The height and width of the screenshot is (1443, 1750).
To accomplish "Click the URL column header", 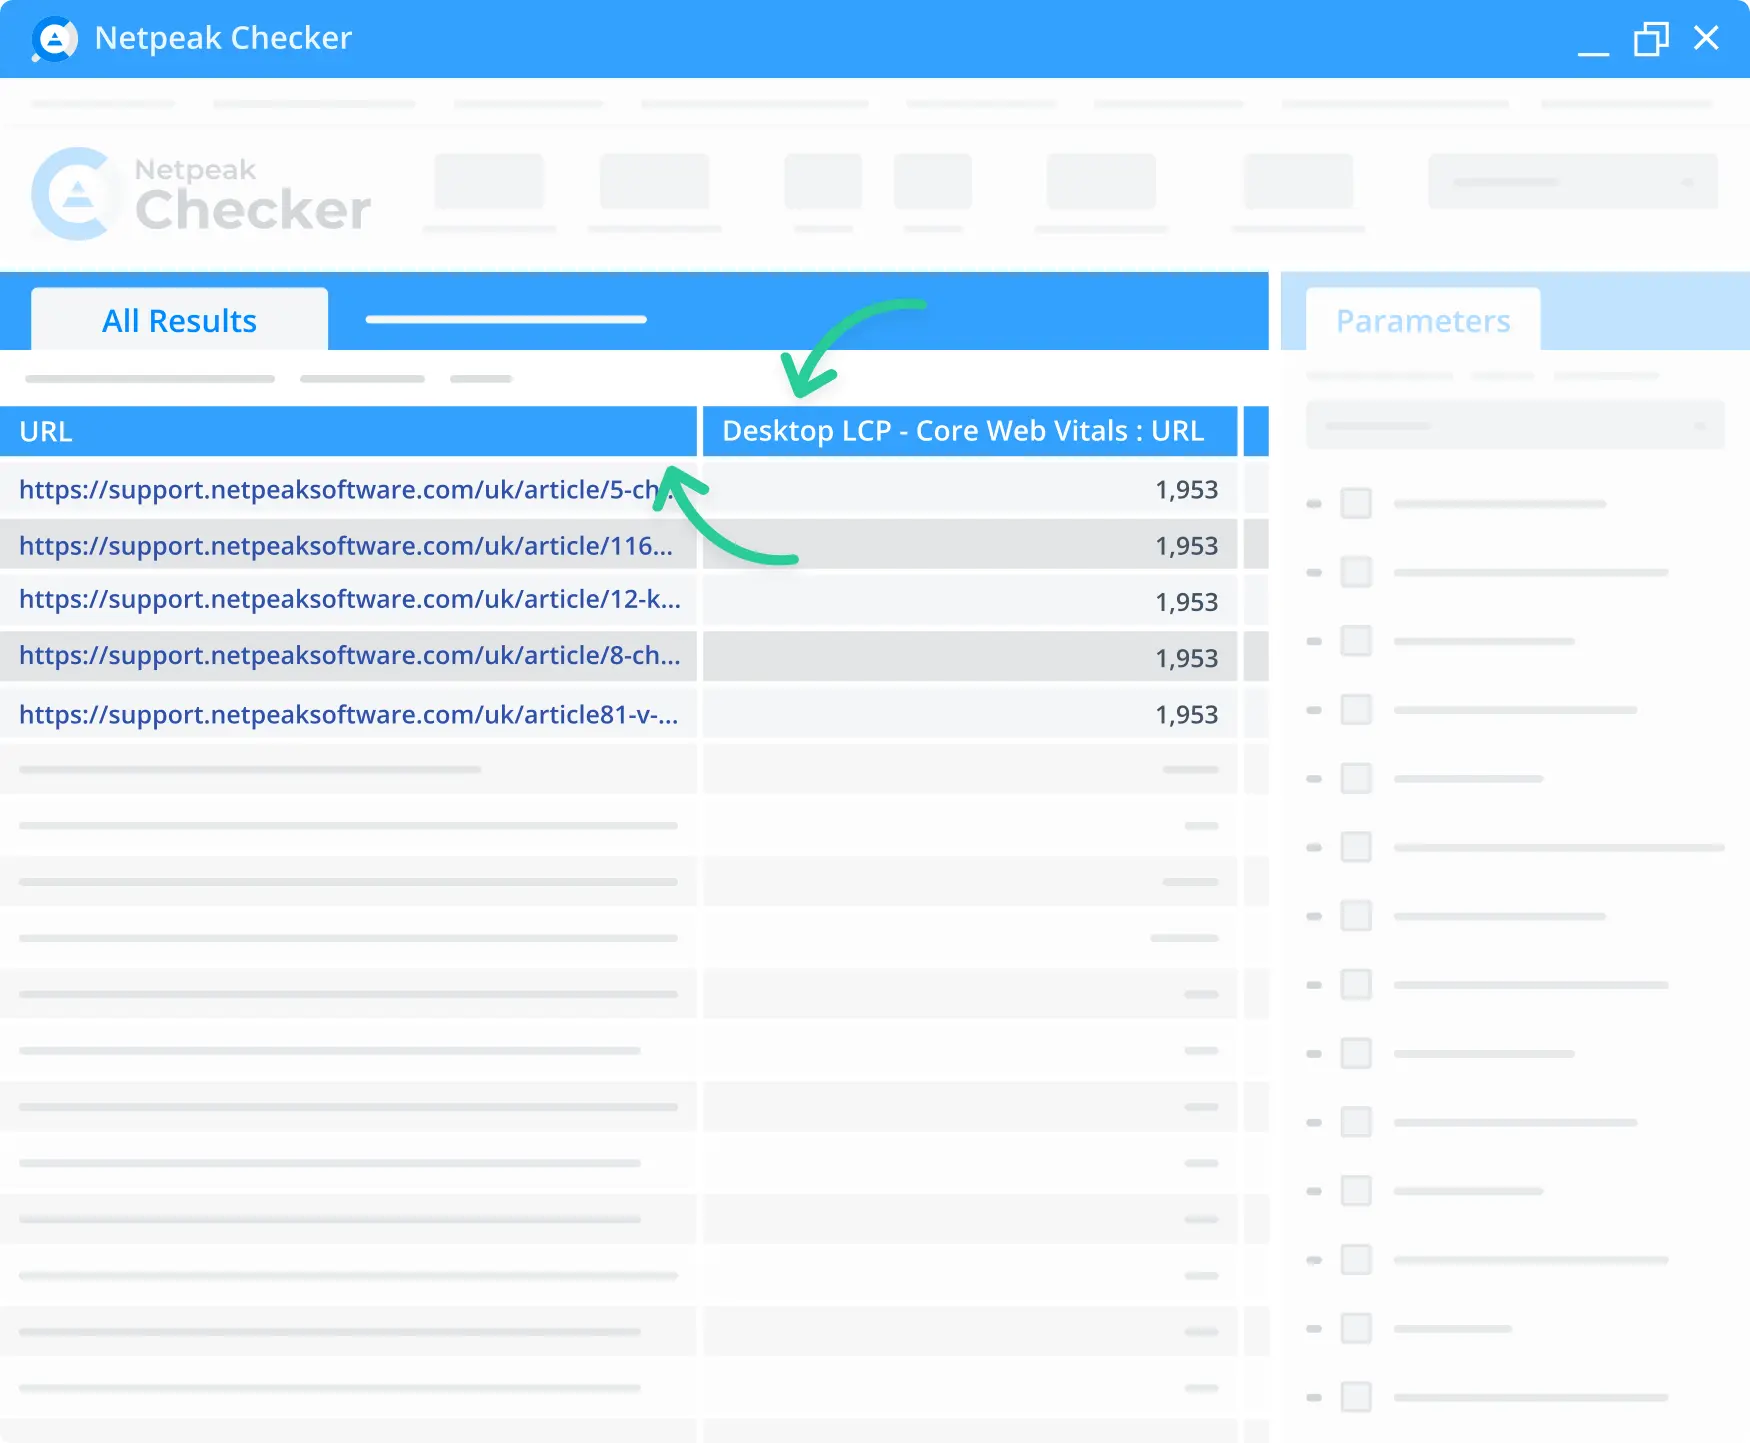I will coord(348,431).
